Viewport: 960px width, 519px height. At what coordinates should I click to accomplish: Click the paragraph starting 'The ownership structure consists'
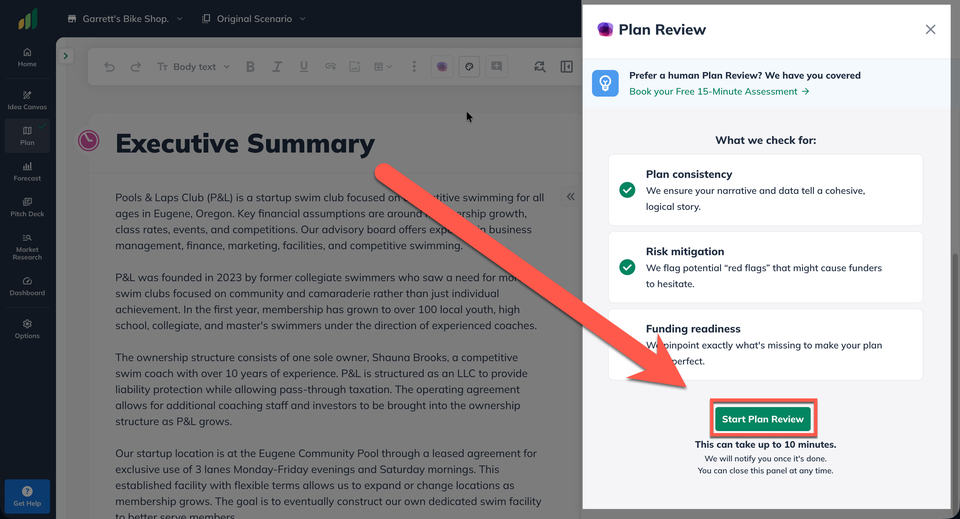pyautogui.click(x=321, y=389)
